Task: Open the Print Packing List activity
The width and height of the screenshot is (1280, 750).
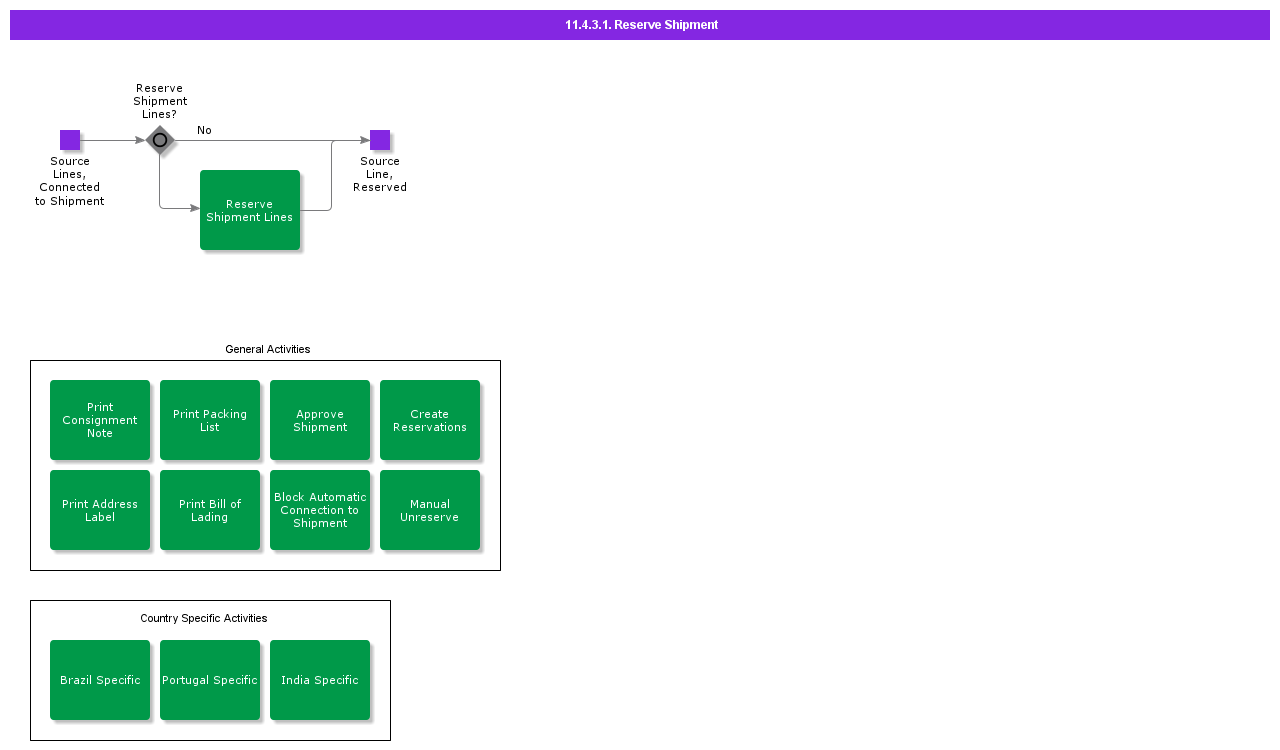Action: point(210,420)
